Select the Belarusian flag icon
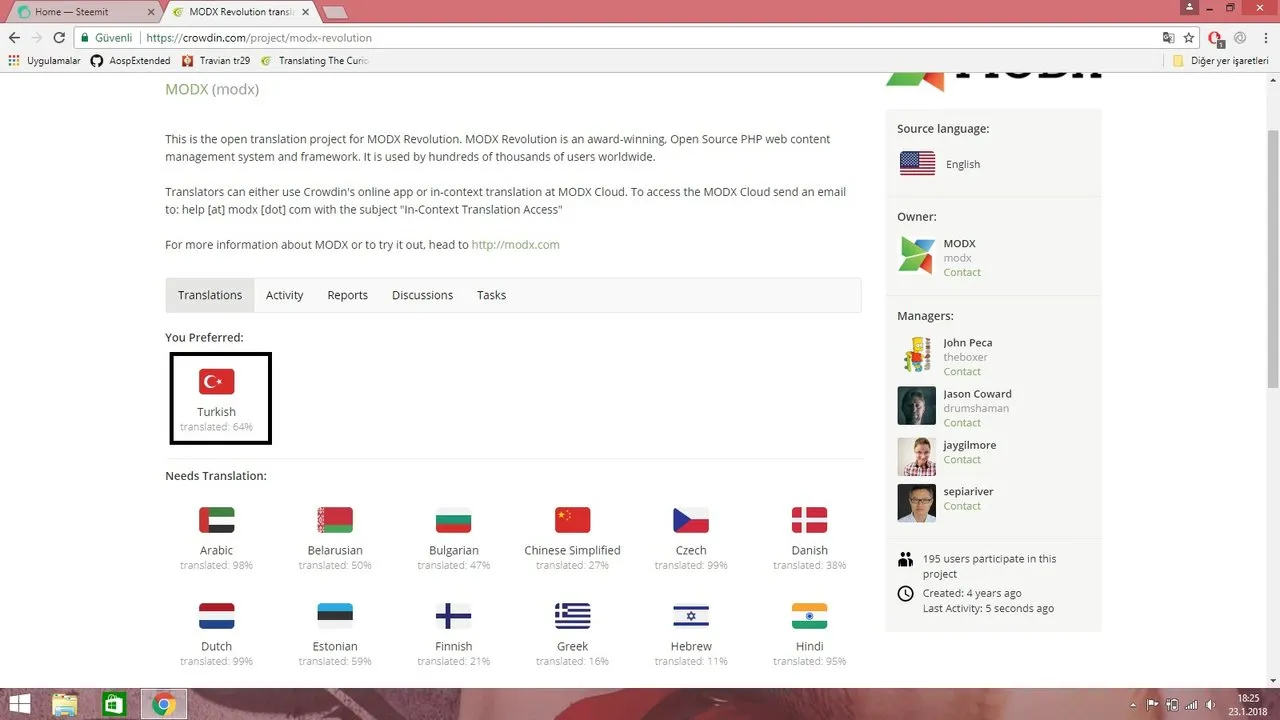The height and width of the screenshot is (720, 1280). [x=335, y=520]
